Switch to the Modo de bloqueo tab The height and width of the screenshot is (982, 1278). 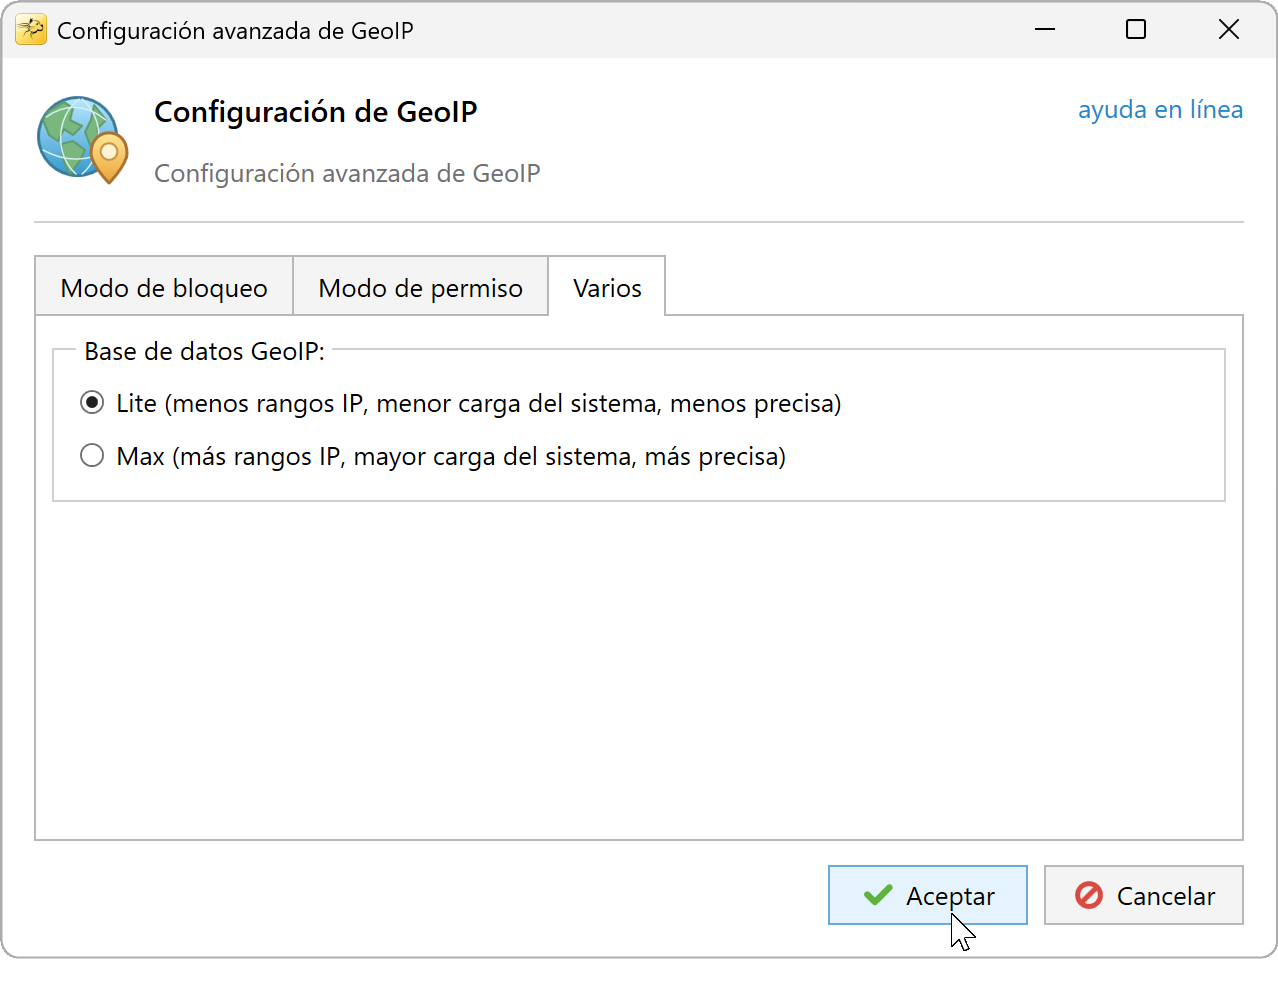coord(164,288)
